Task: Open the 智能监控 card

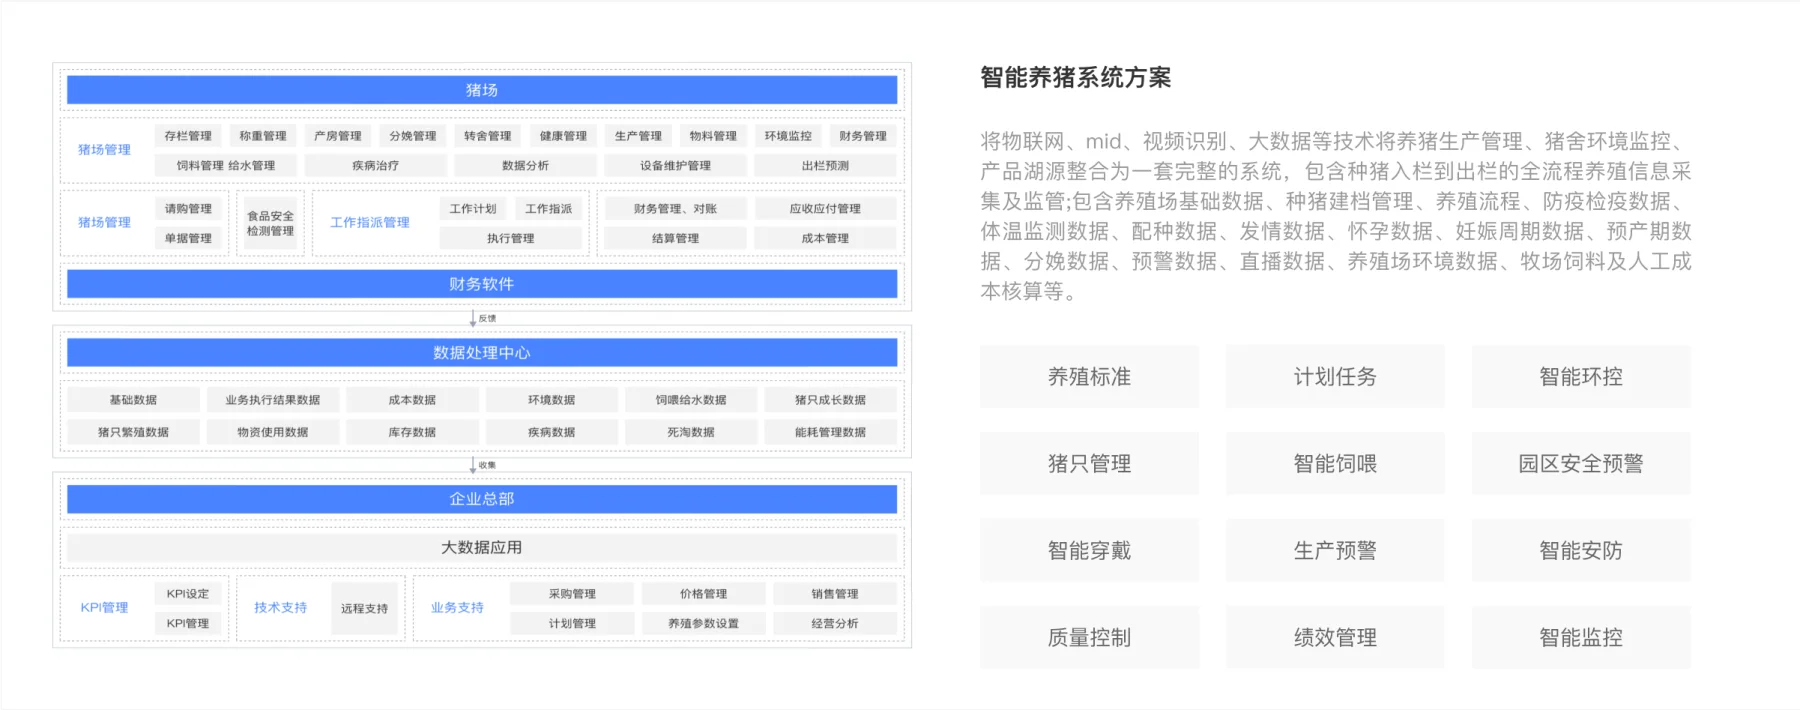Action: [1581, 638]
